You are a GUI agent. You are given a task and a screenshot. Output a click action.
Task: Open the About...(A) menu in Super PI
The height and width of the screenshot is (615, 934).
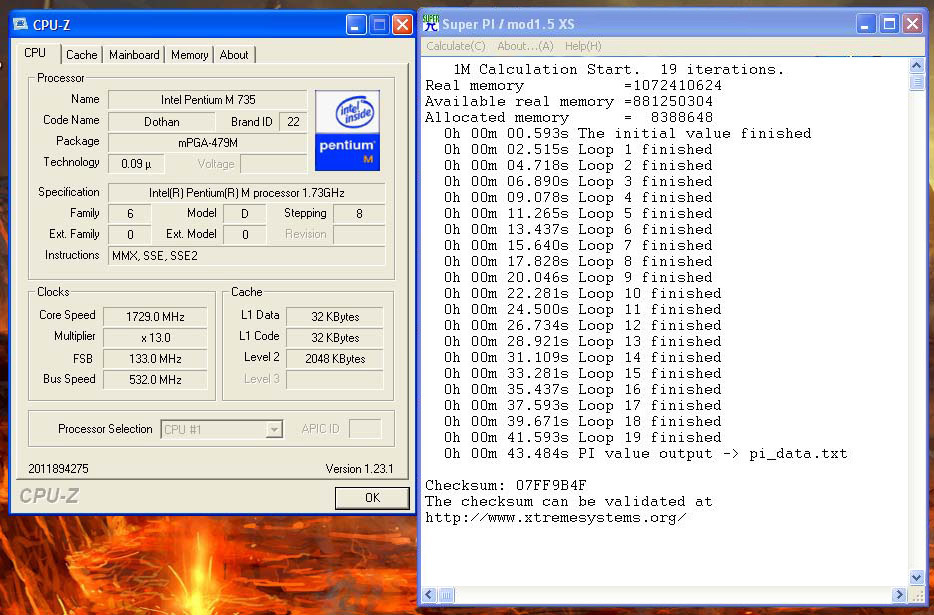[525, 46]
